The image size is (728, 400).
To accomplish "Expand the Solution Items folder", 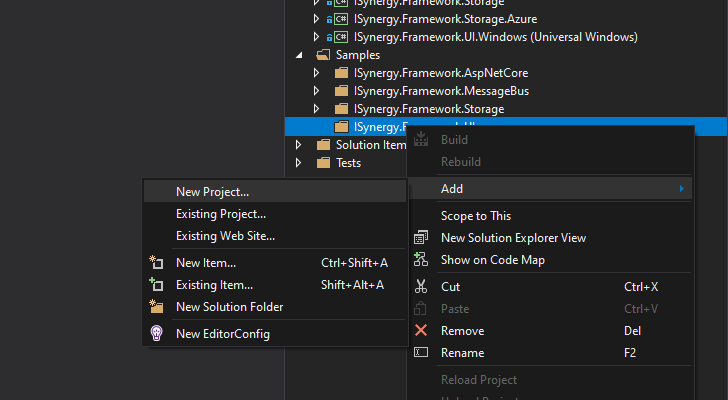I will tap(298, 145).
